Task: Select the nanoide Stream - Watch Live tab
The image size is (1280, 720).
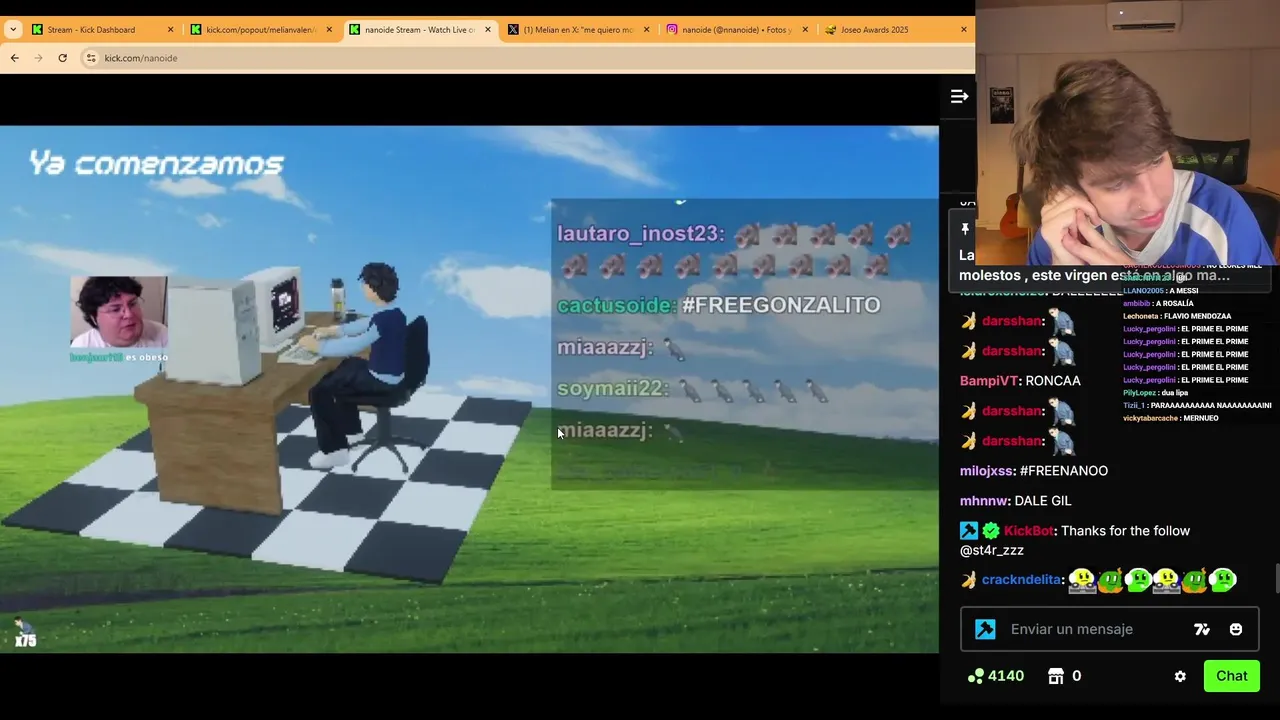Action: tap(419, 29)
